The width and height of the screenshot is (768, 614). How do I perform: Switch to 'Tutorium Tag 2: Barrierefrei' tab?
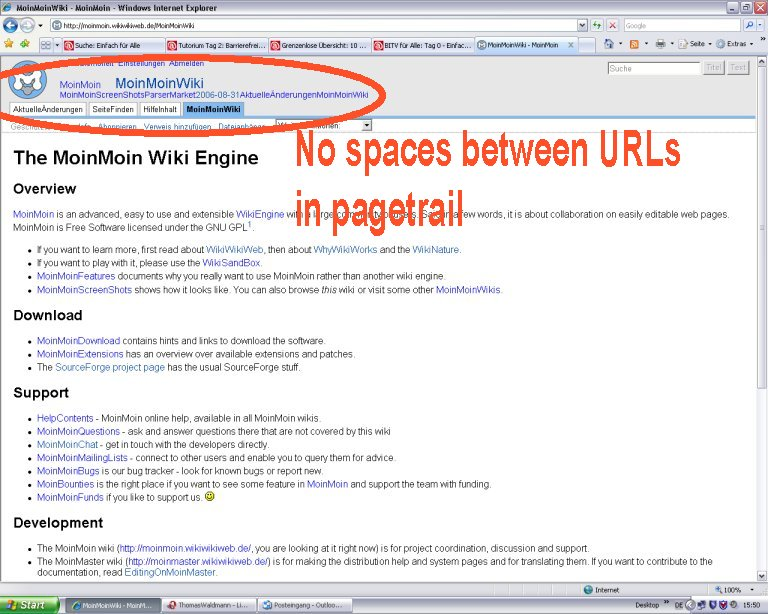click(216, 45)
